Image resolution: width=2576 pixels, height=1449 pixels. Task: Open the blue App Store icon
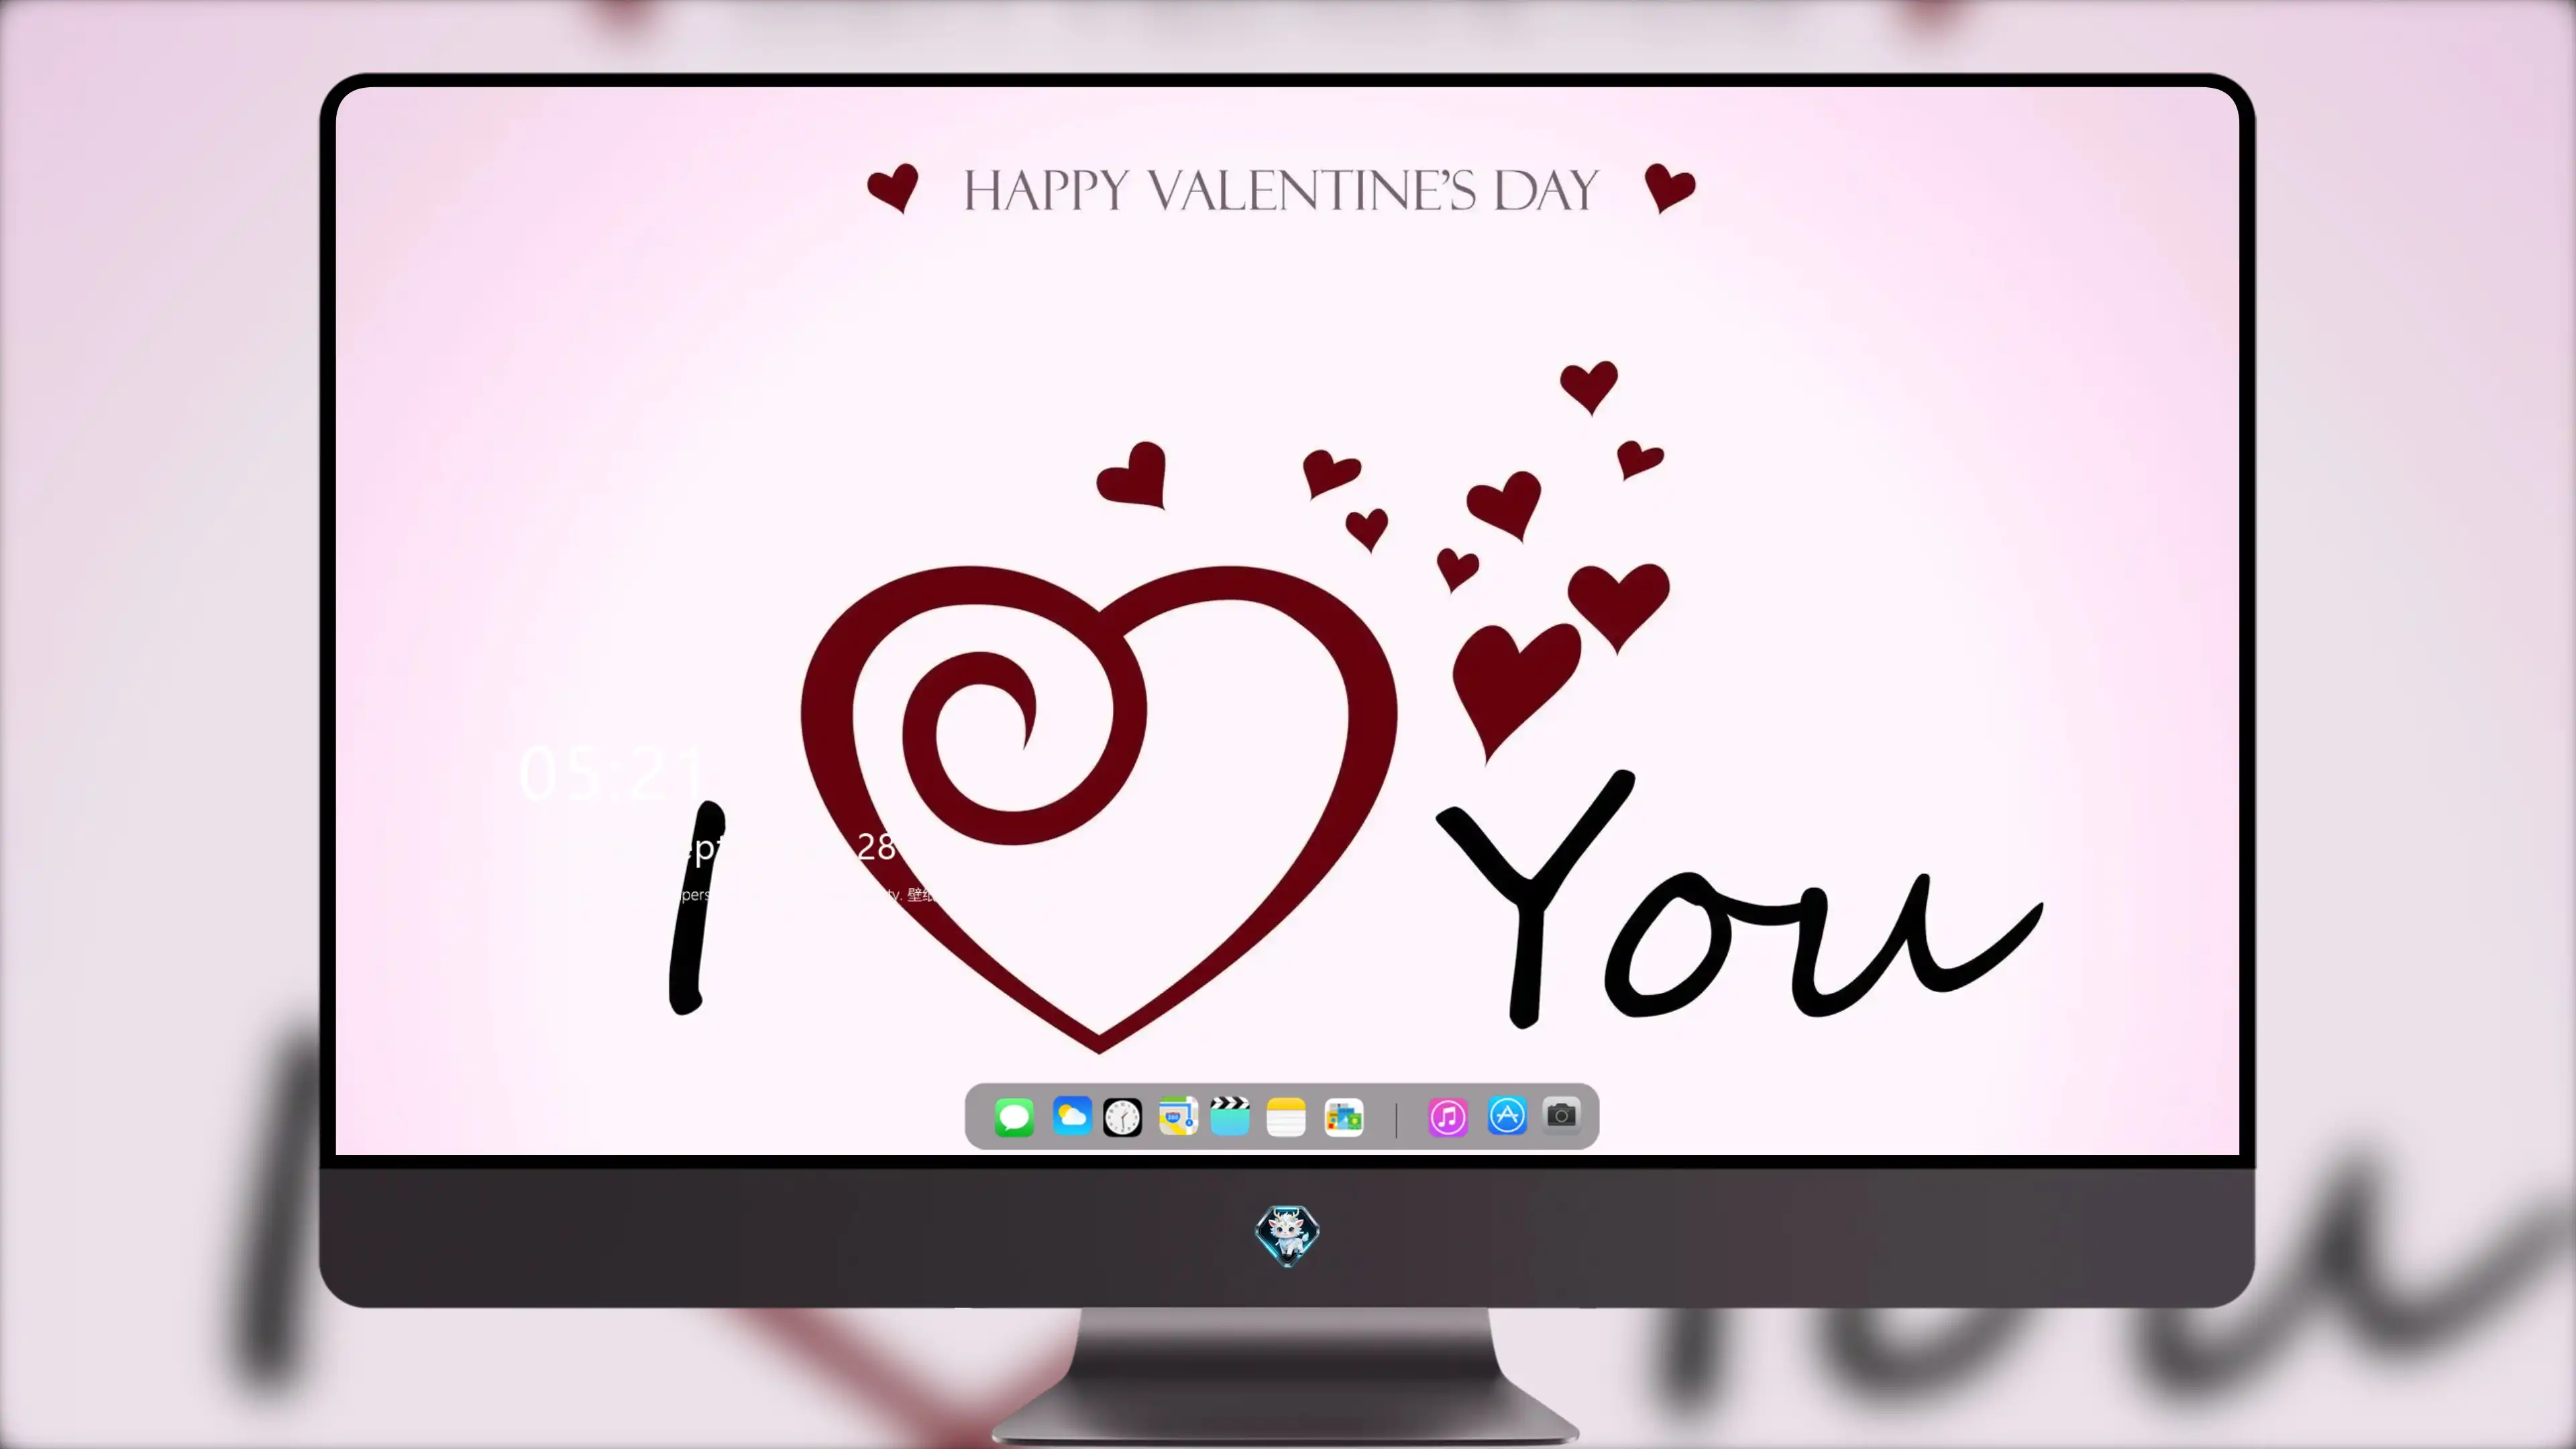click(x=1507, y=1115)
